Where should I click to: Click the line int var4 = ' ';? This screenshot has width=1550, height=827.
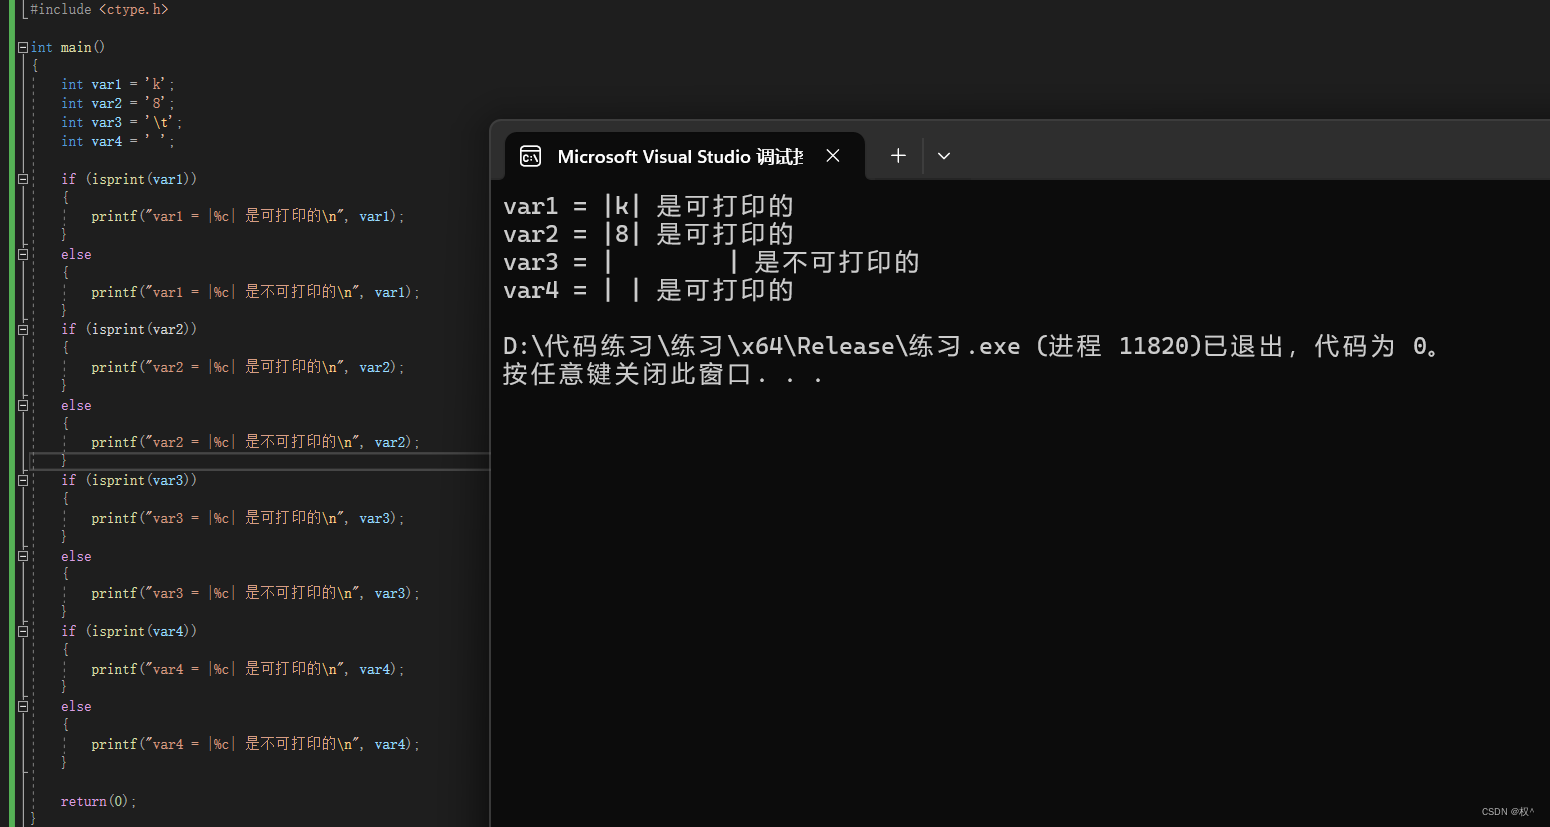tap(117, 141)
